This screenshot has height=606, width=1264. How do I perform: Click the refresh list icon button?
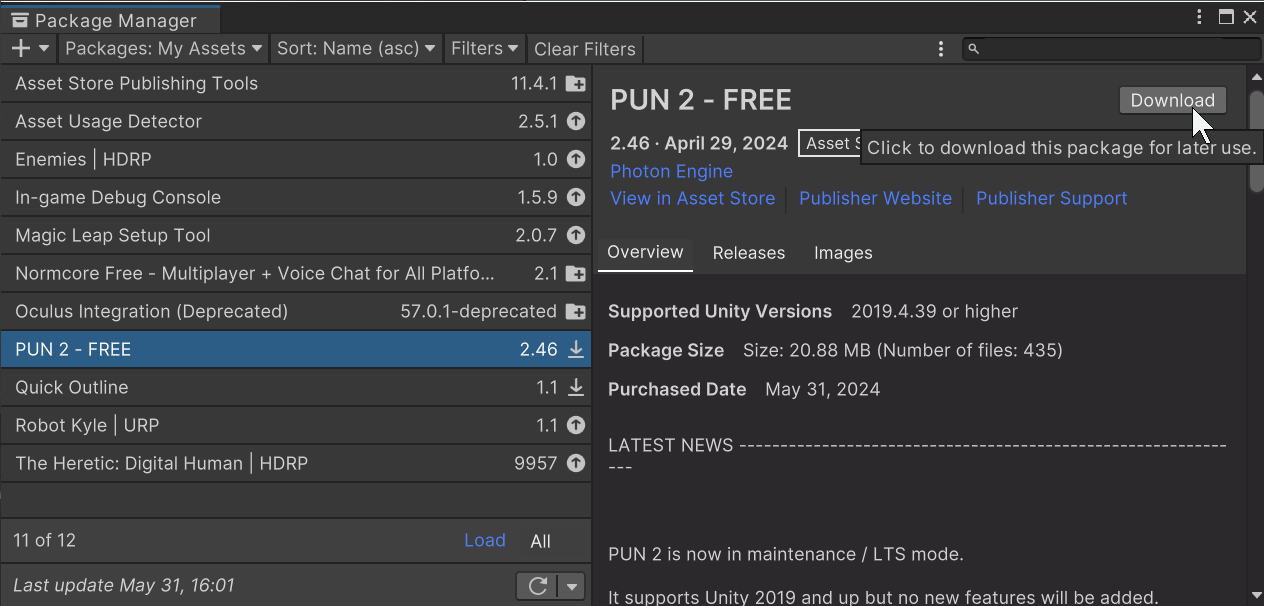[537, 586]
